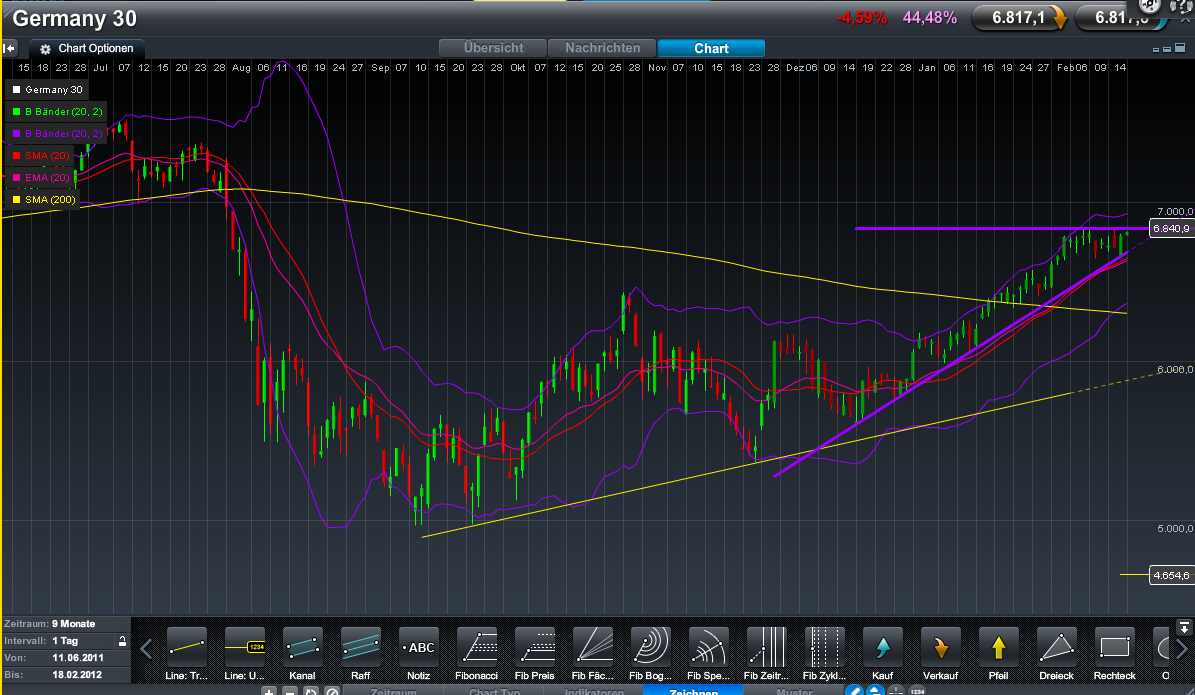
Task: Choose the Rechteck rectangle tool
Action: pos(1115,647)
